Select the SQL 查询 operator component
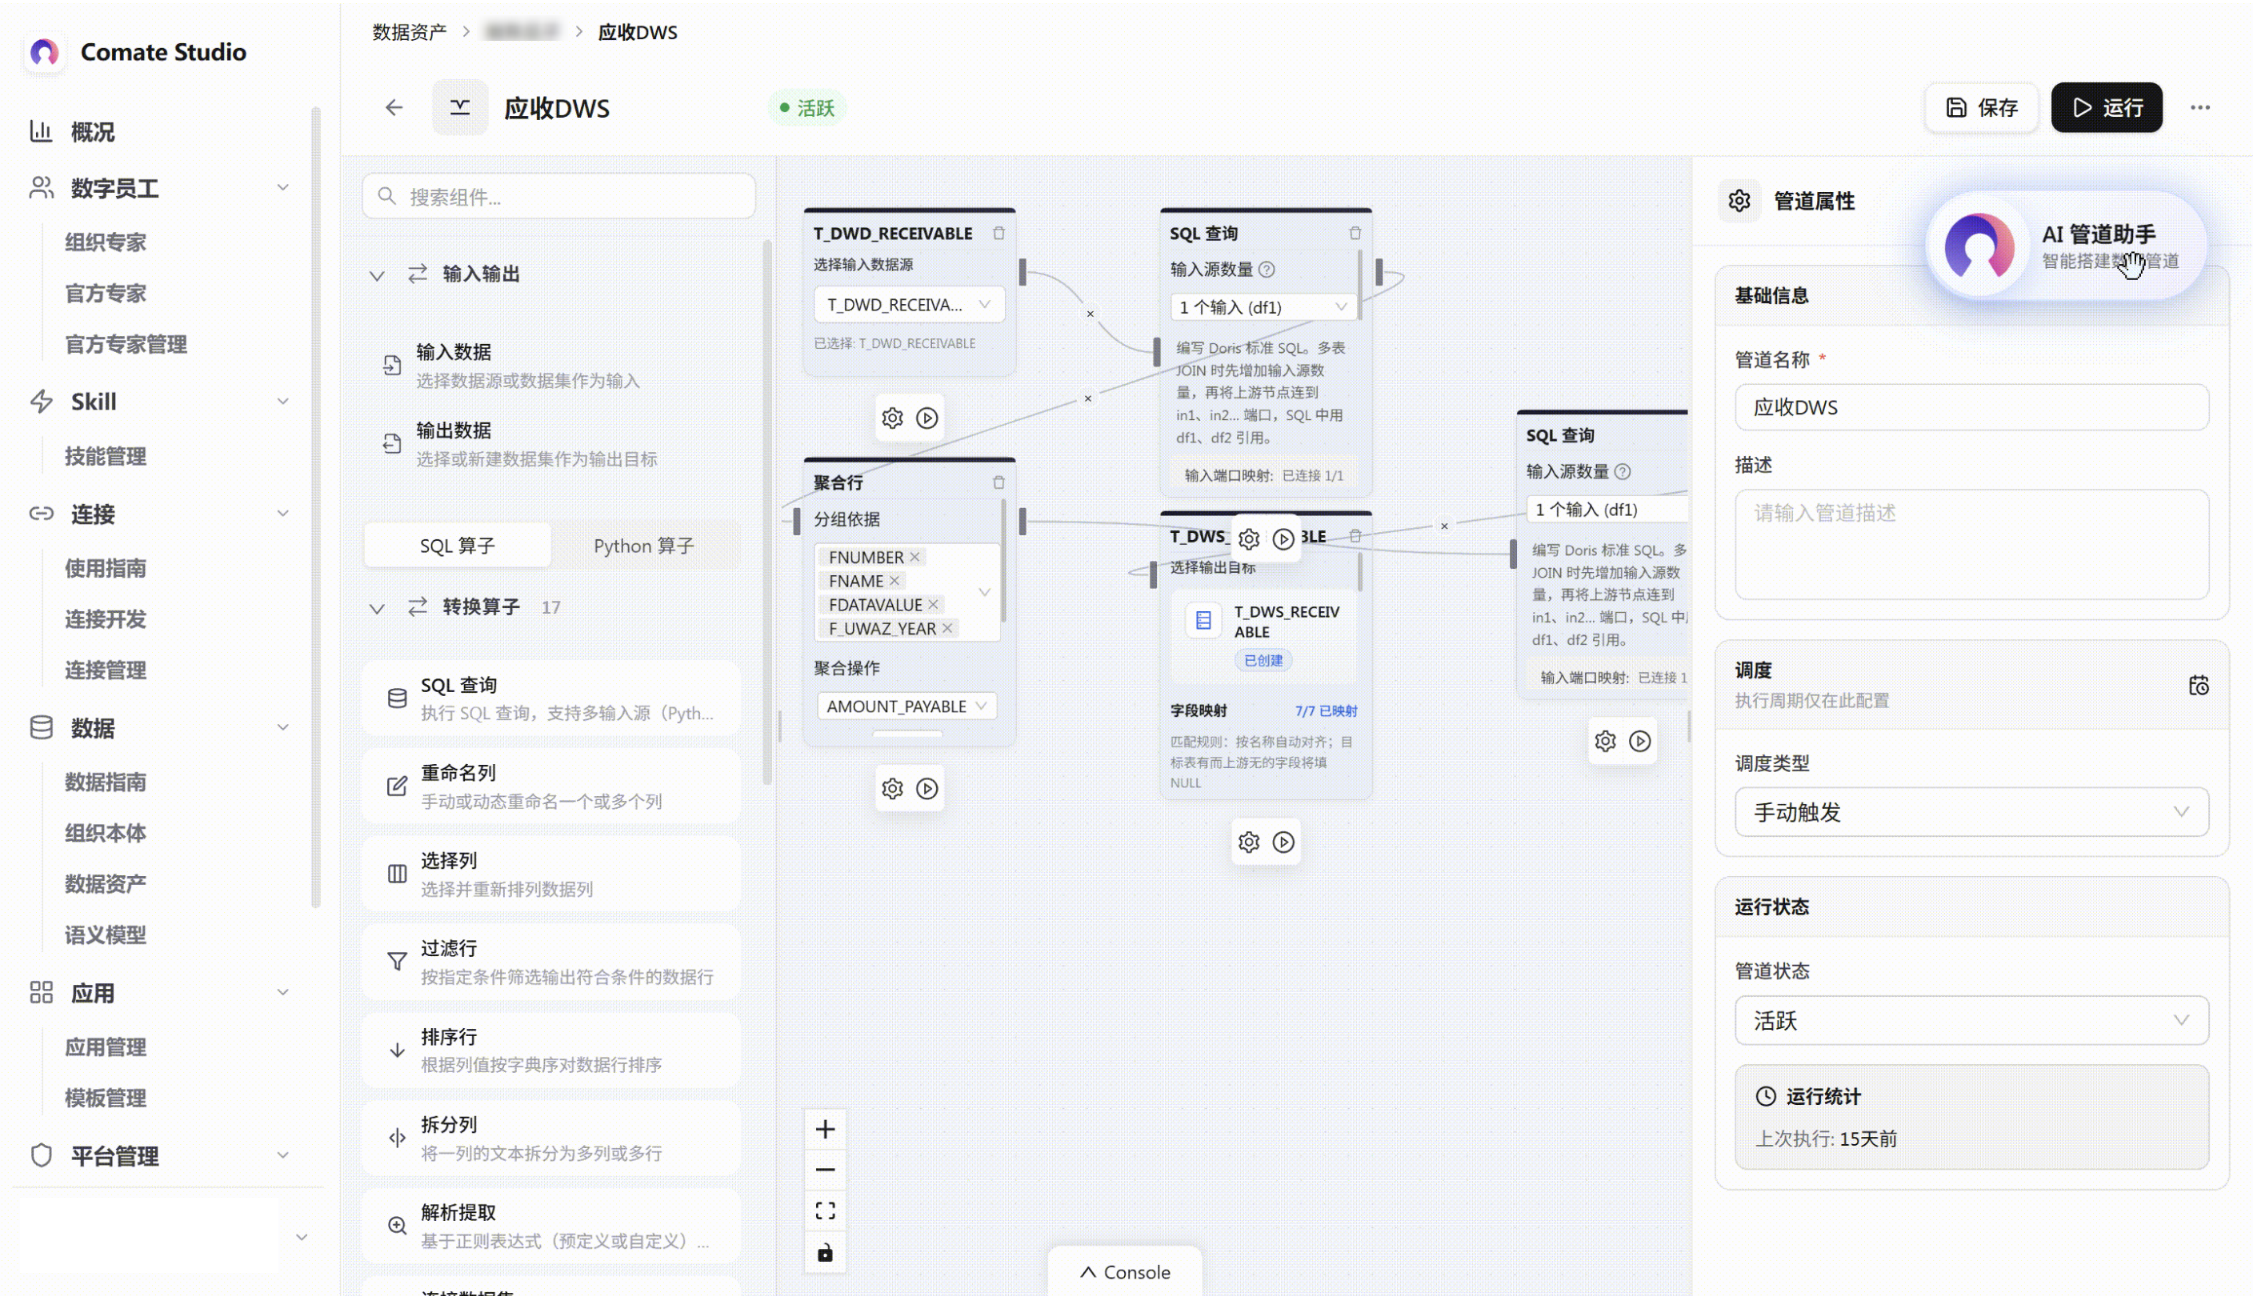2253x1296 pixels. (551, 698)
